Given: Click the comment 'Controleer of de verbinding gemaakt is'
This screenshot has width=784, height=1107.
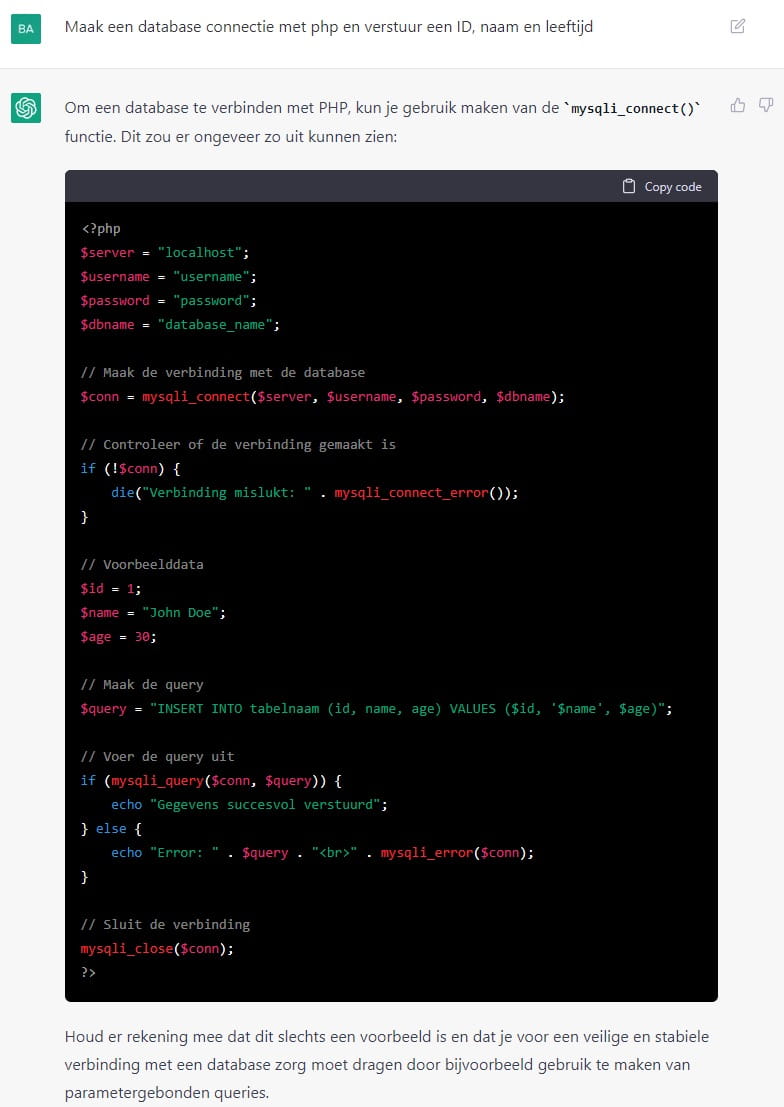Looking at the screenshot, I should click(x=238, y=445).
